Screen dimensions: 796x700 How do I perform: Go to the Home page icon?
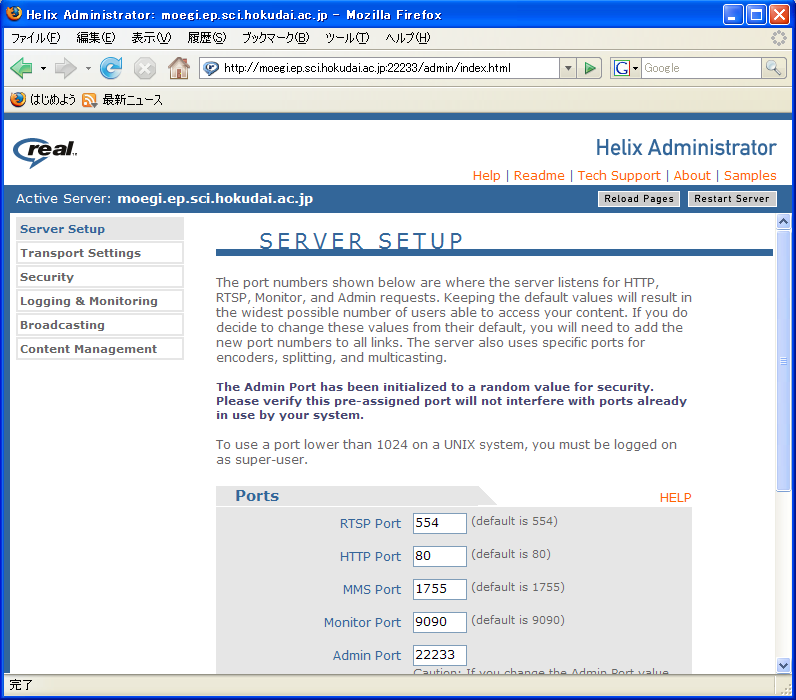pyautogui.click(x=179, y=68)
